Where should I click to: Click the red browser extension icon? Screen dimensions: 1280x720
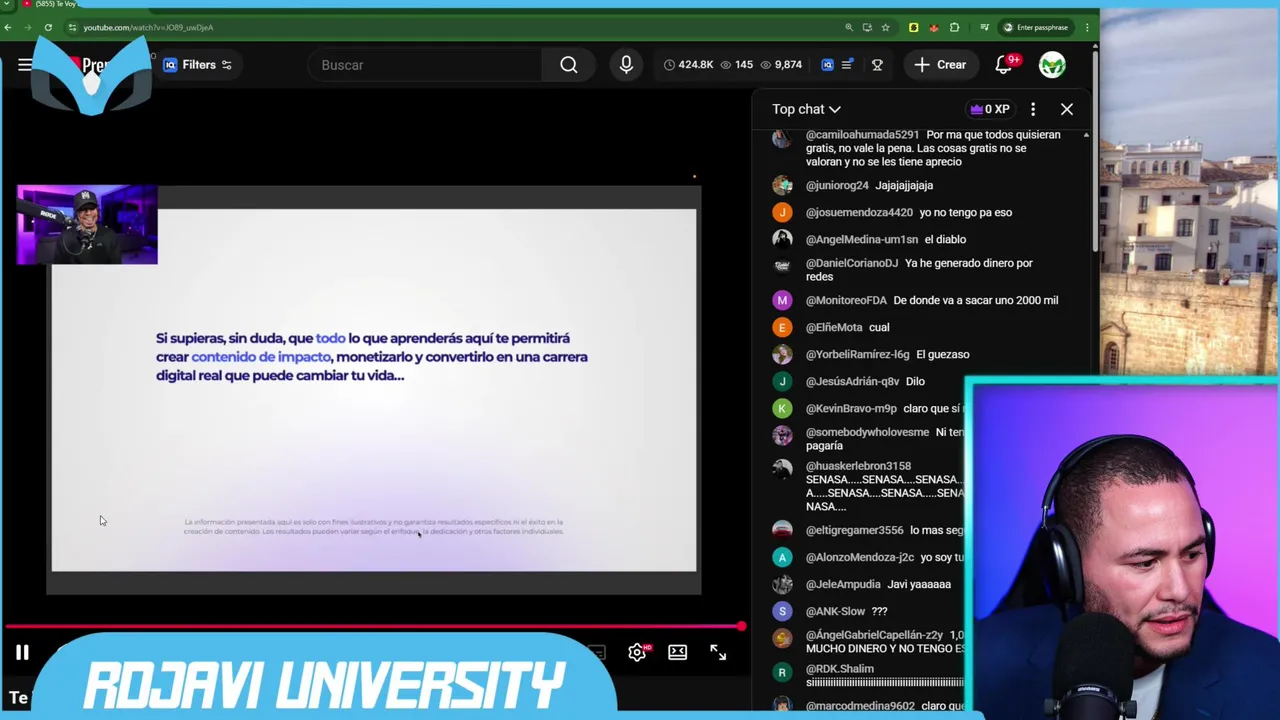934,27
